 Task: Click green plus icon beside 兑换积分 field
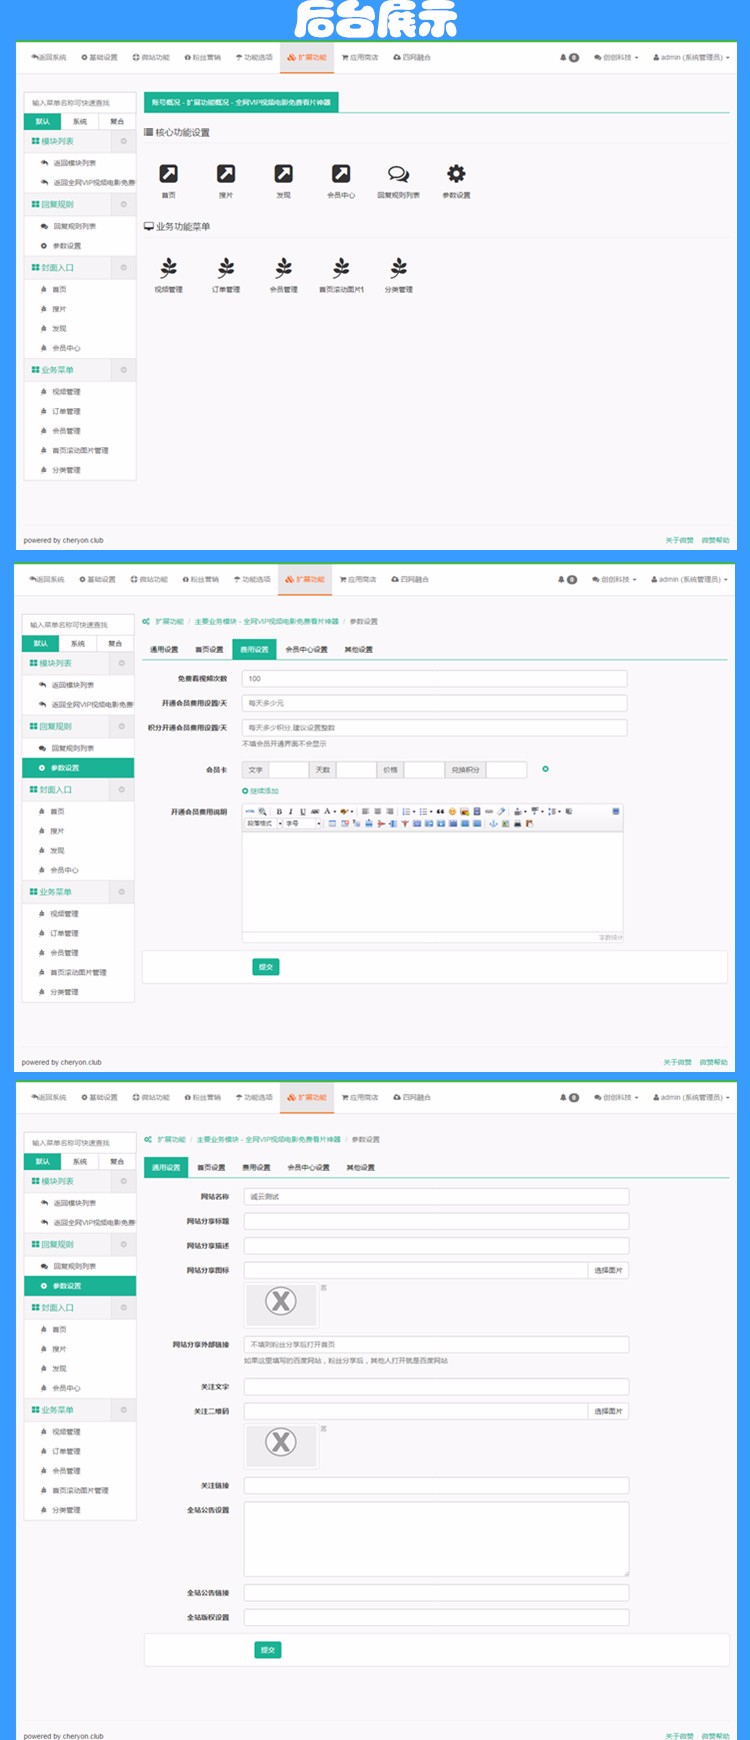545,769
